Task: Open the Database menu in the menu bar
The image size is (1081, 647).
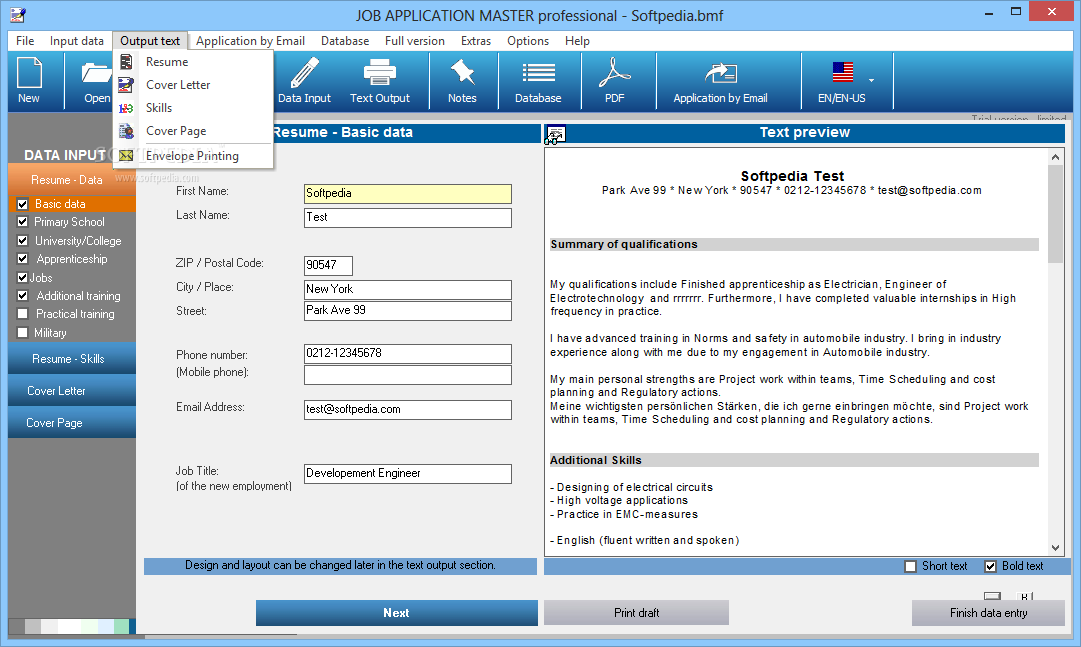Action: (x=345, y=41)
